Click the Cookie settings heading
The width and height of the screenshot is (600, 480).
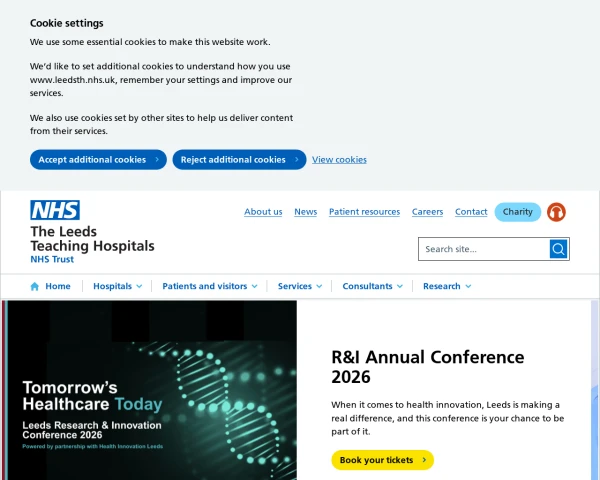point(67,23)
